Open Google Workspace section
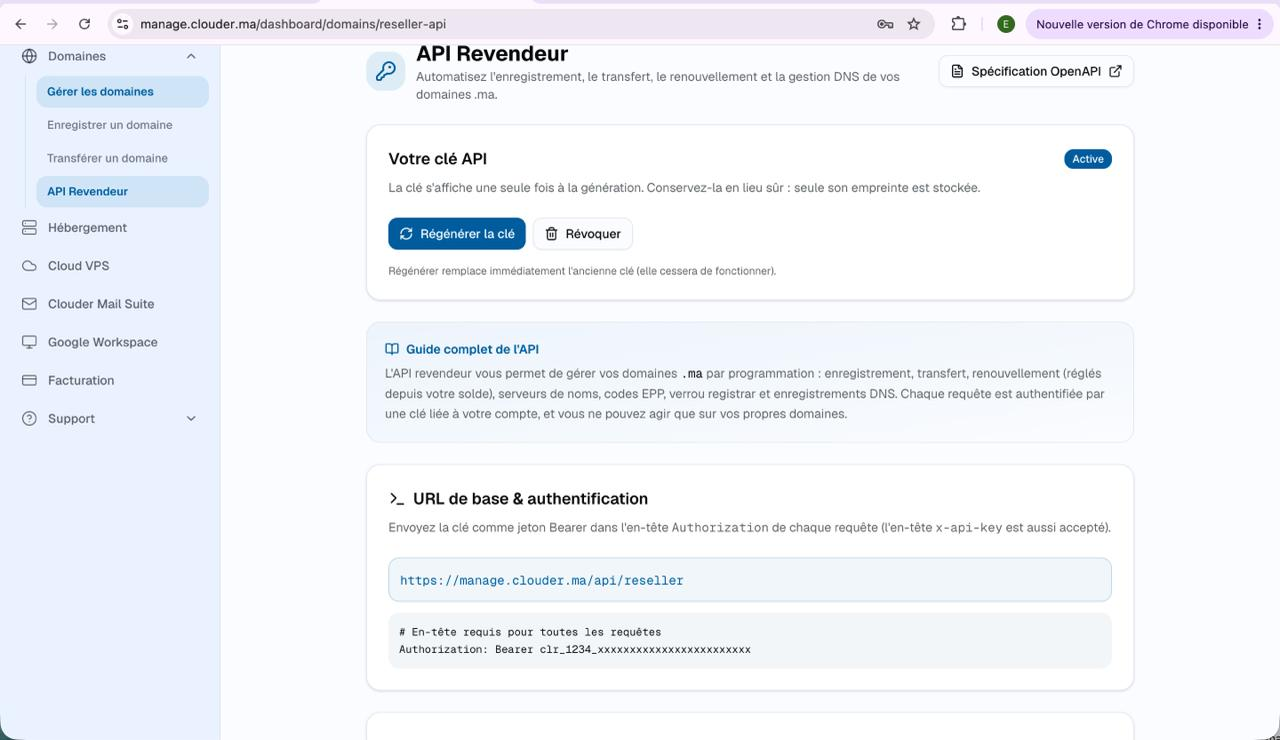This screenshot has width=1280, height=740. tap(110, 342)
